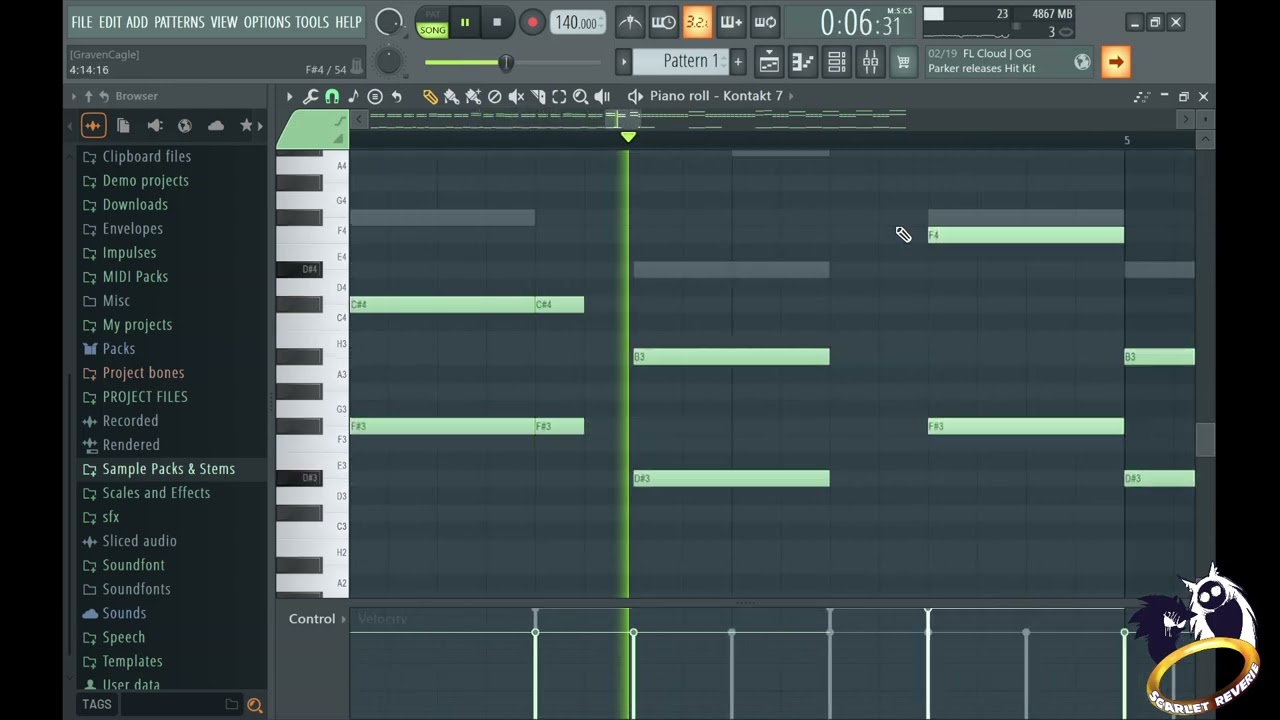Toggle the 3-2-1 countdown before recording
This screenshot has height=720, width=1280.
[697, 22]
